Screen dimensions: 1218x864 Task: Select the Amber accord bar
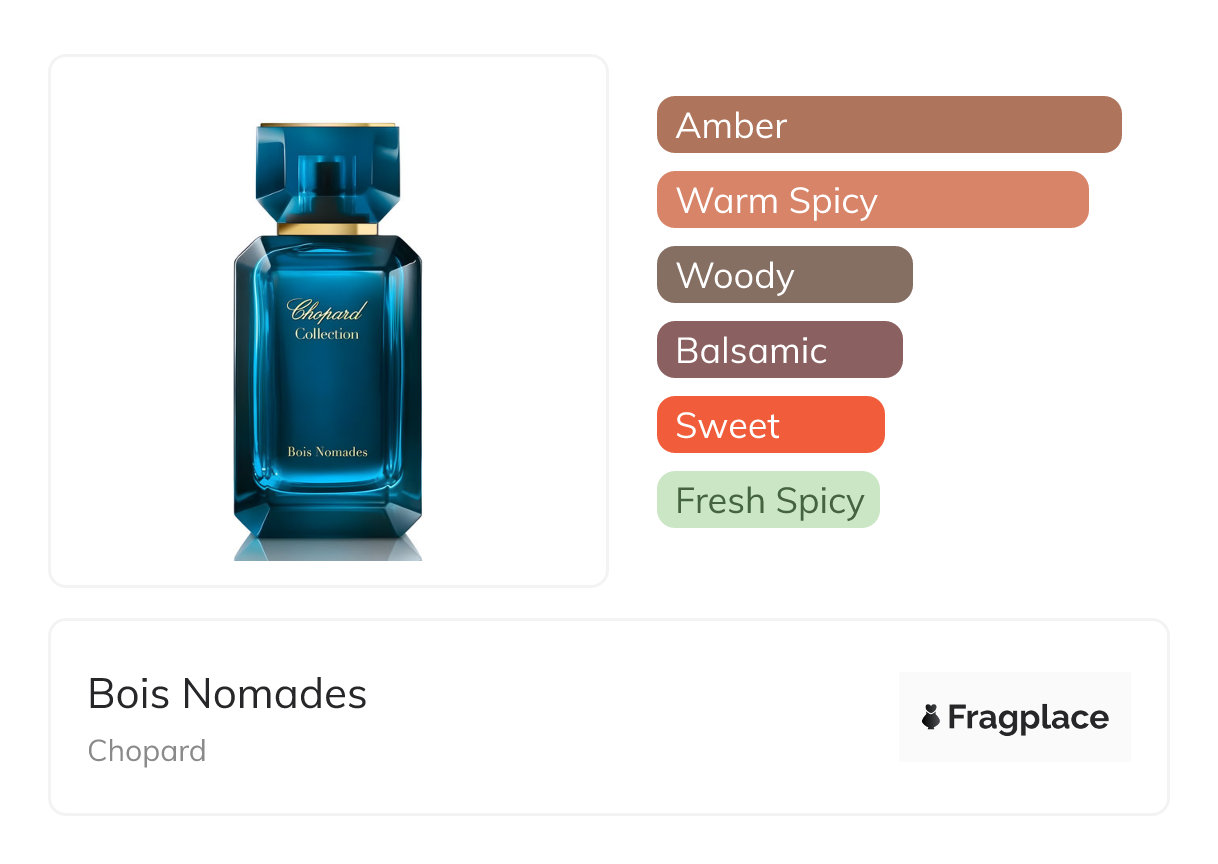click(x=888, y=125)
